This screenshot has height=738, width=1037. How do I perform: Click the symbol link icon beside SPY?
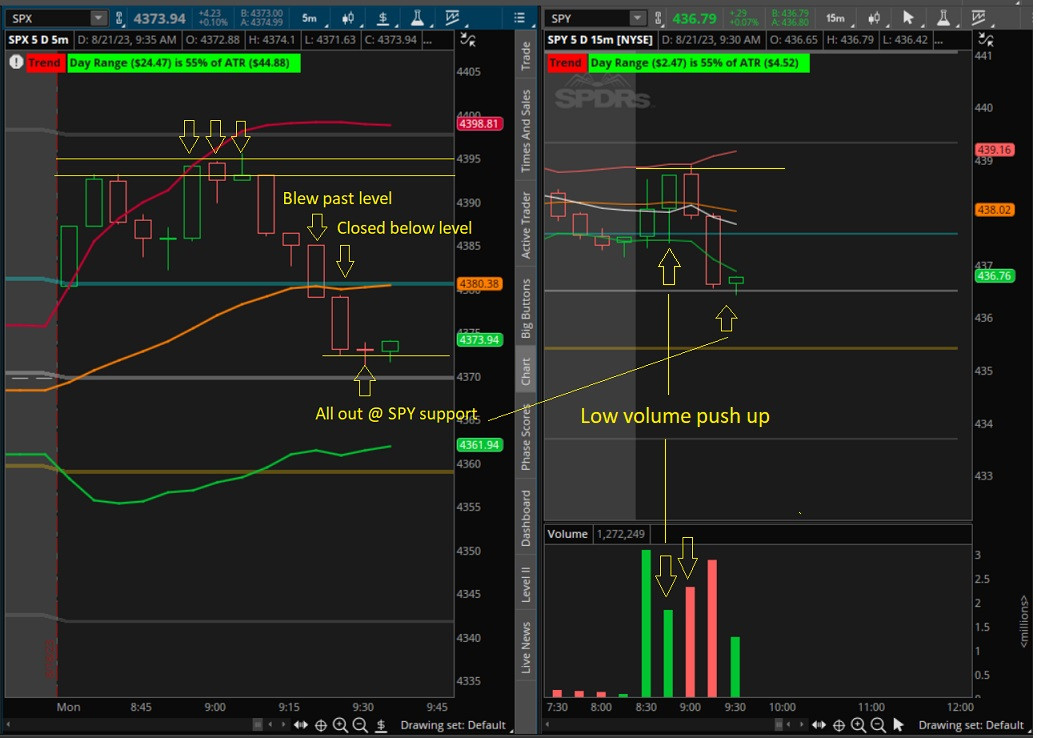659,18
